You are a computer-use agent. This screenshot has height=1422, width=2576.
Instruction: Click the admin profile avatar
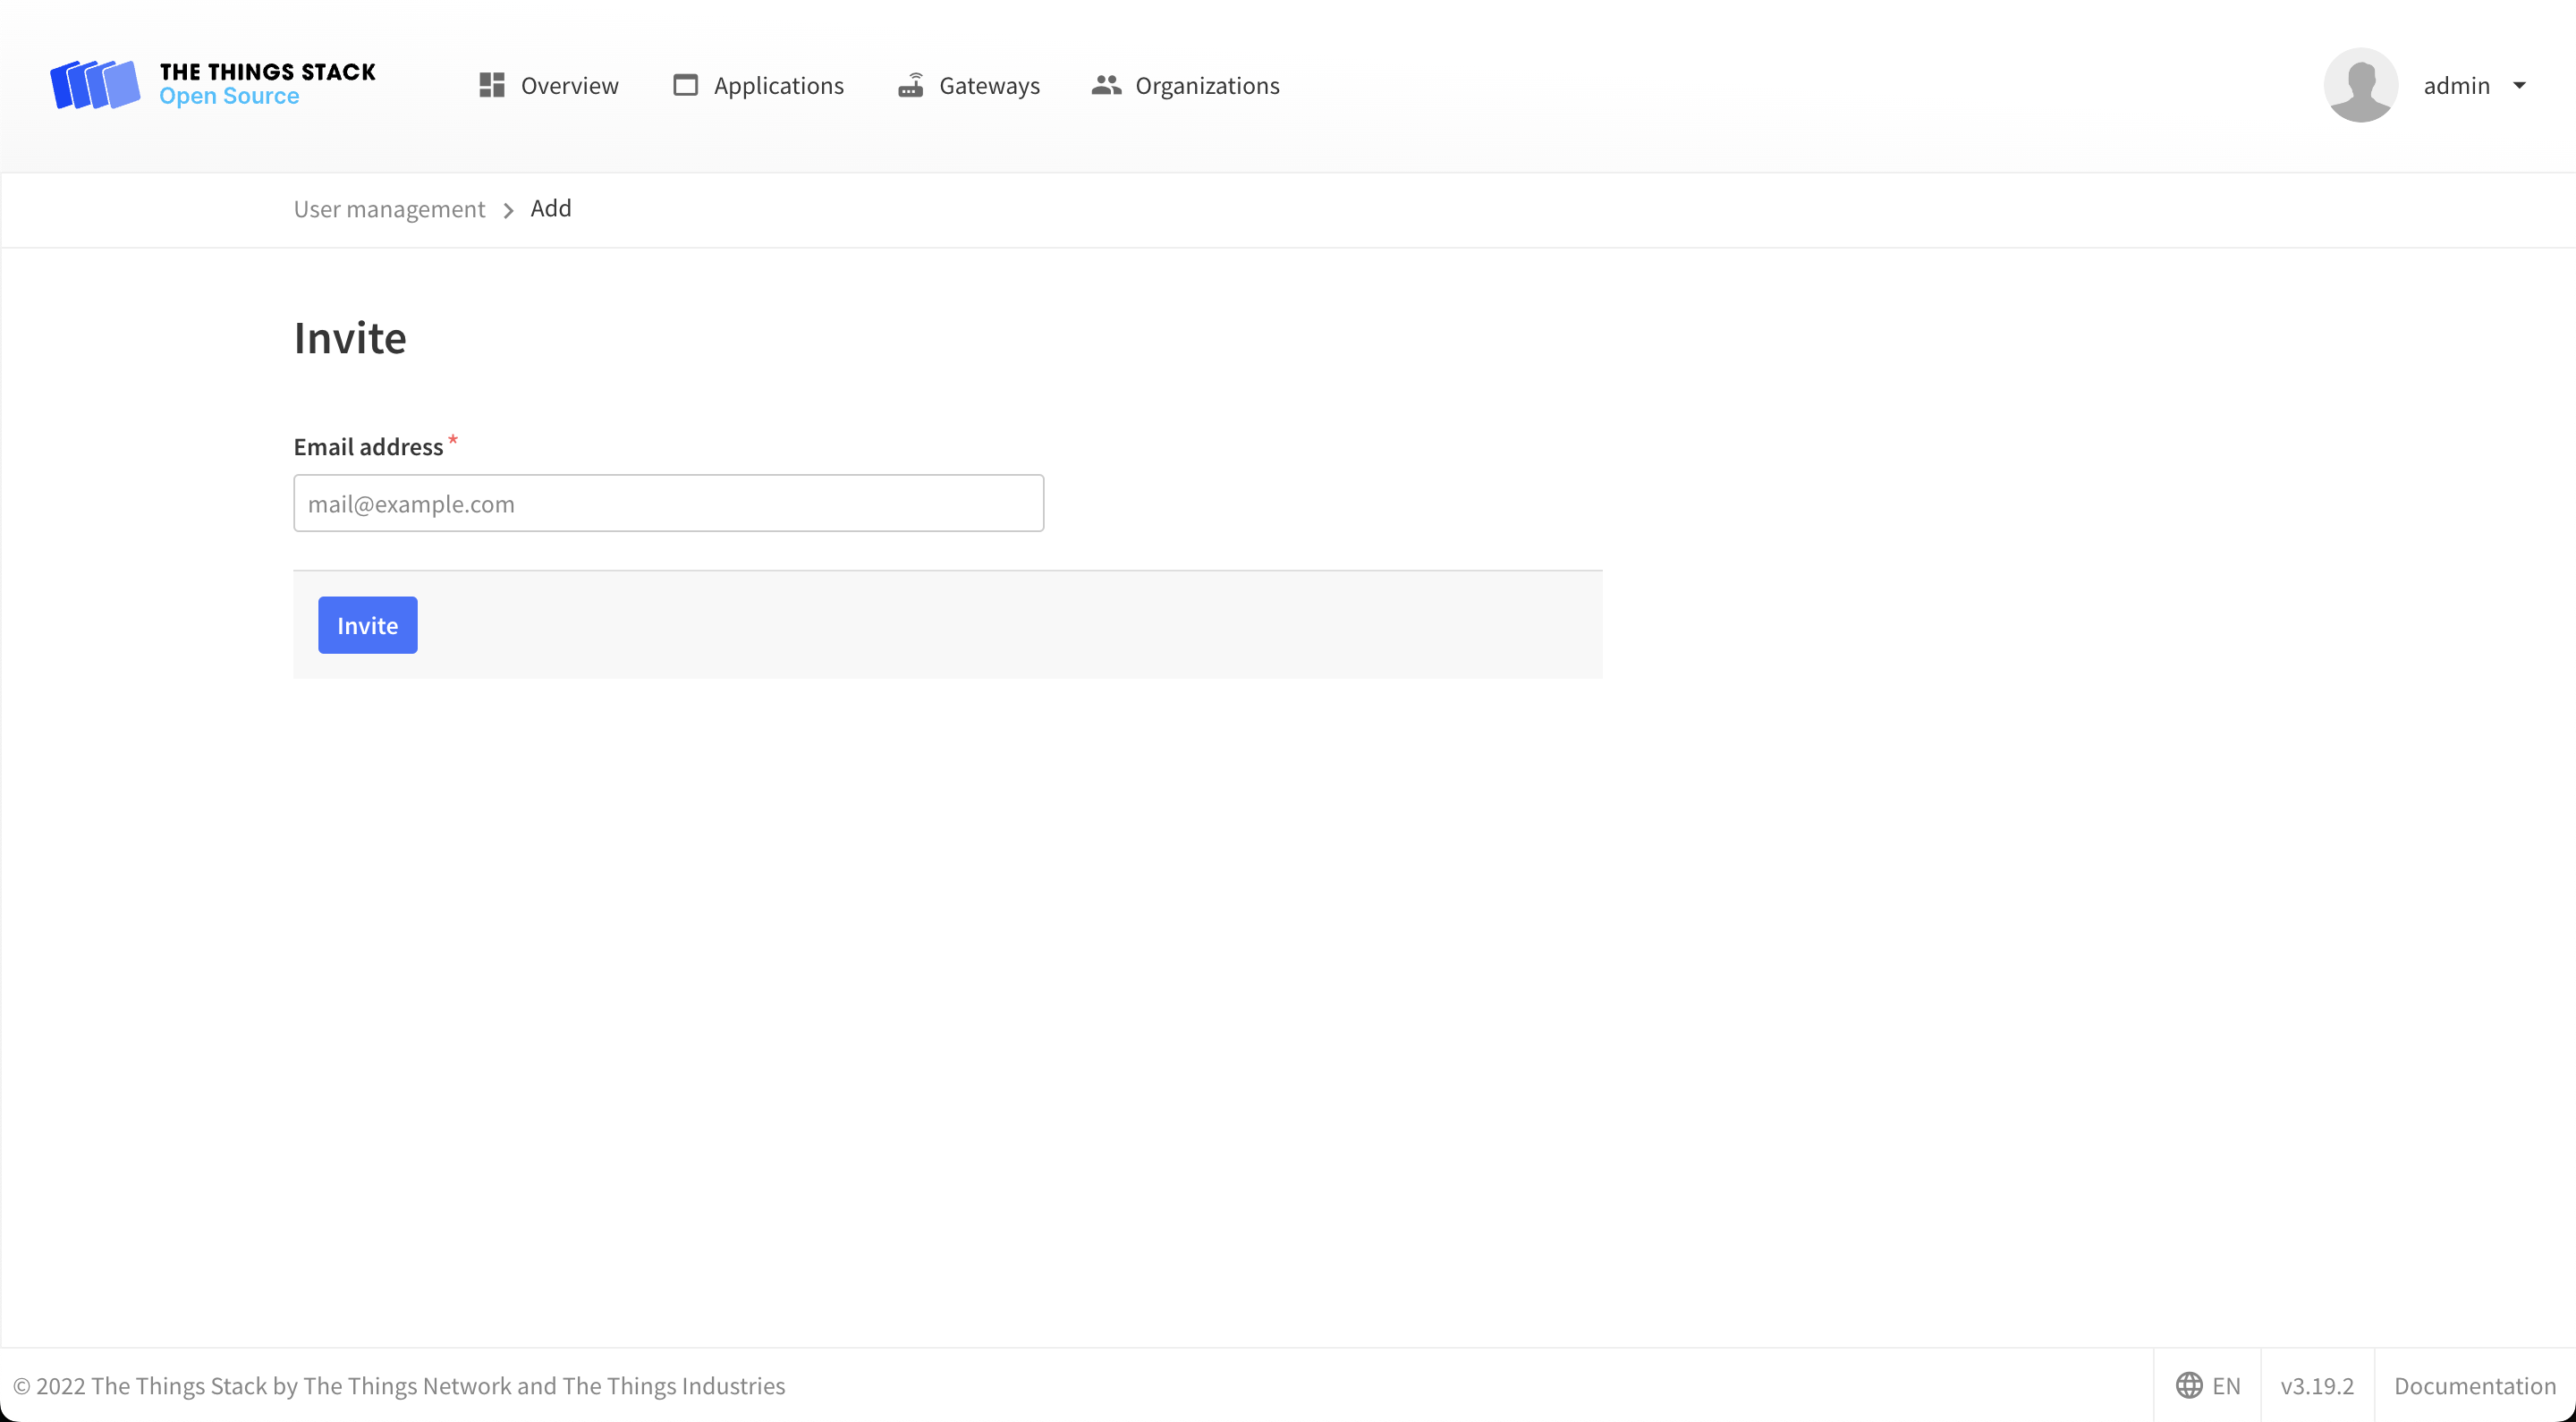(x=2360, y=85)
